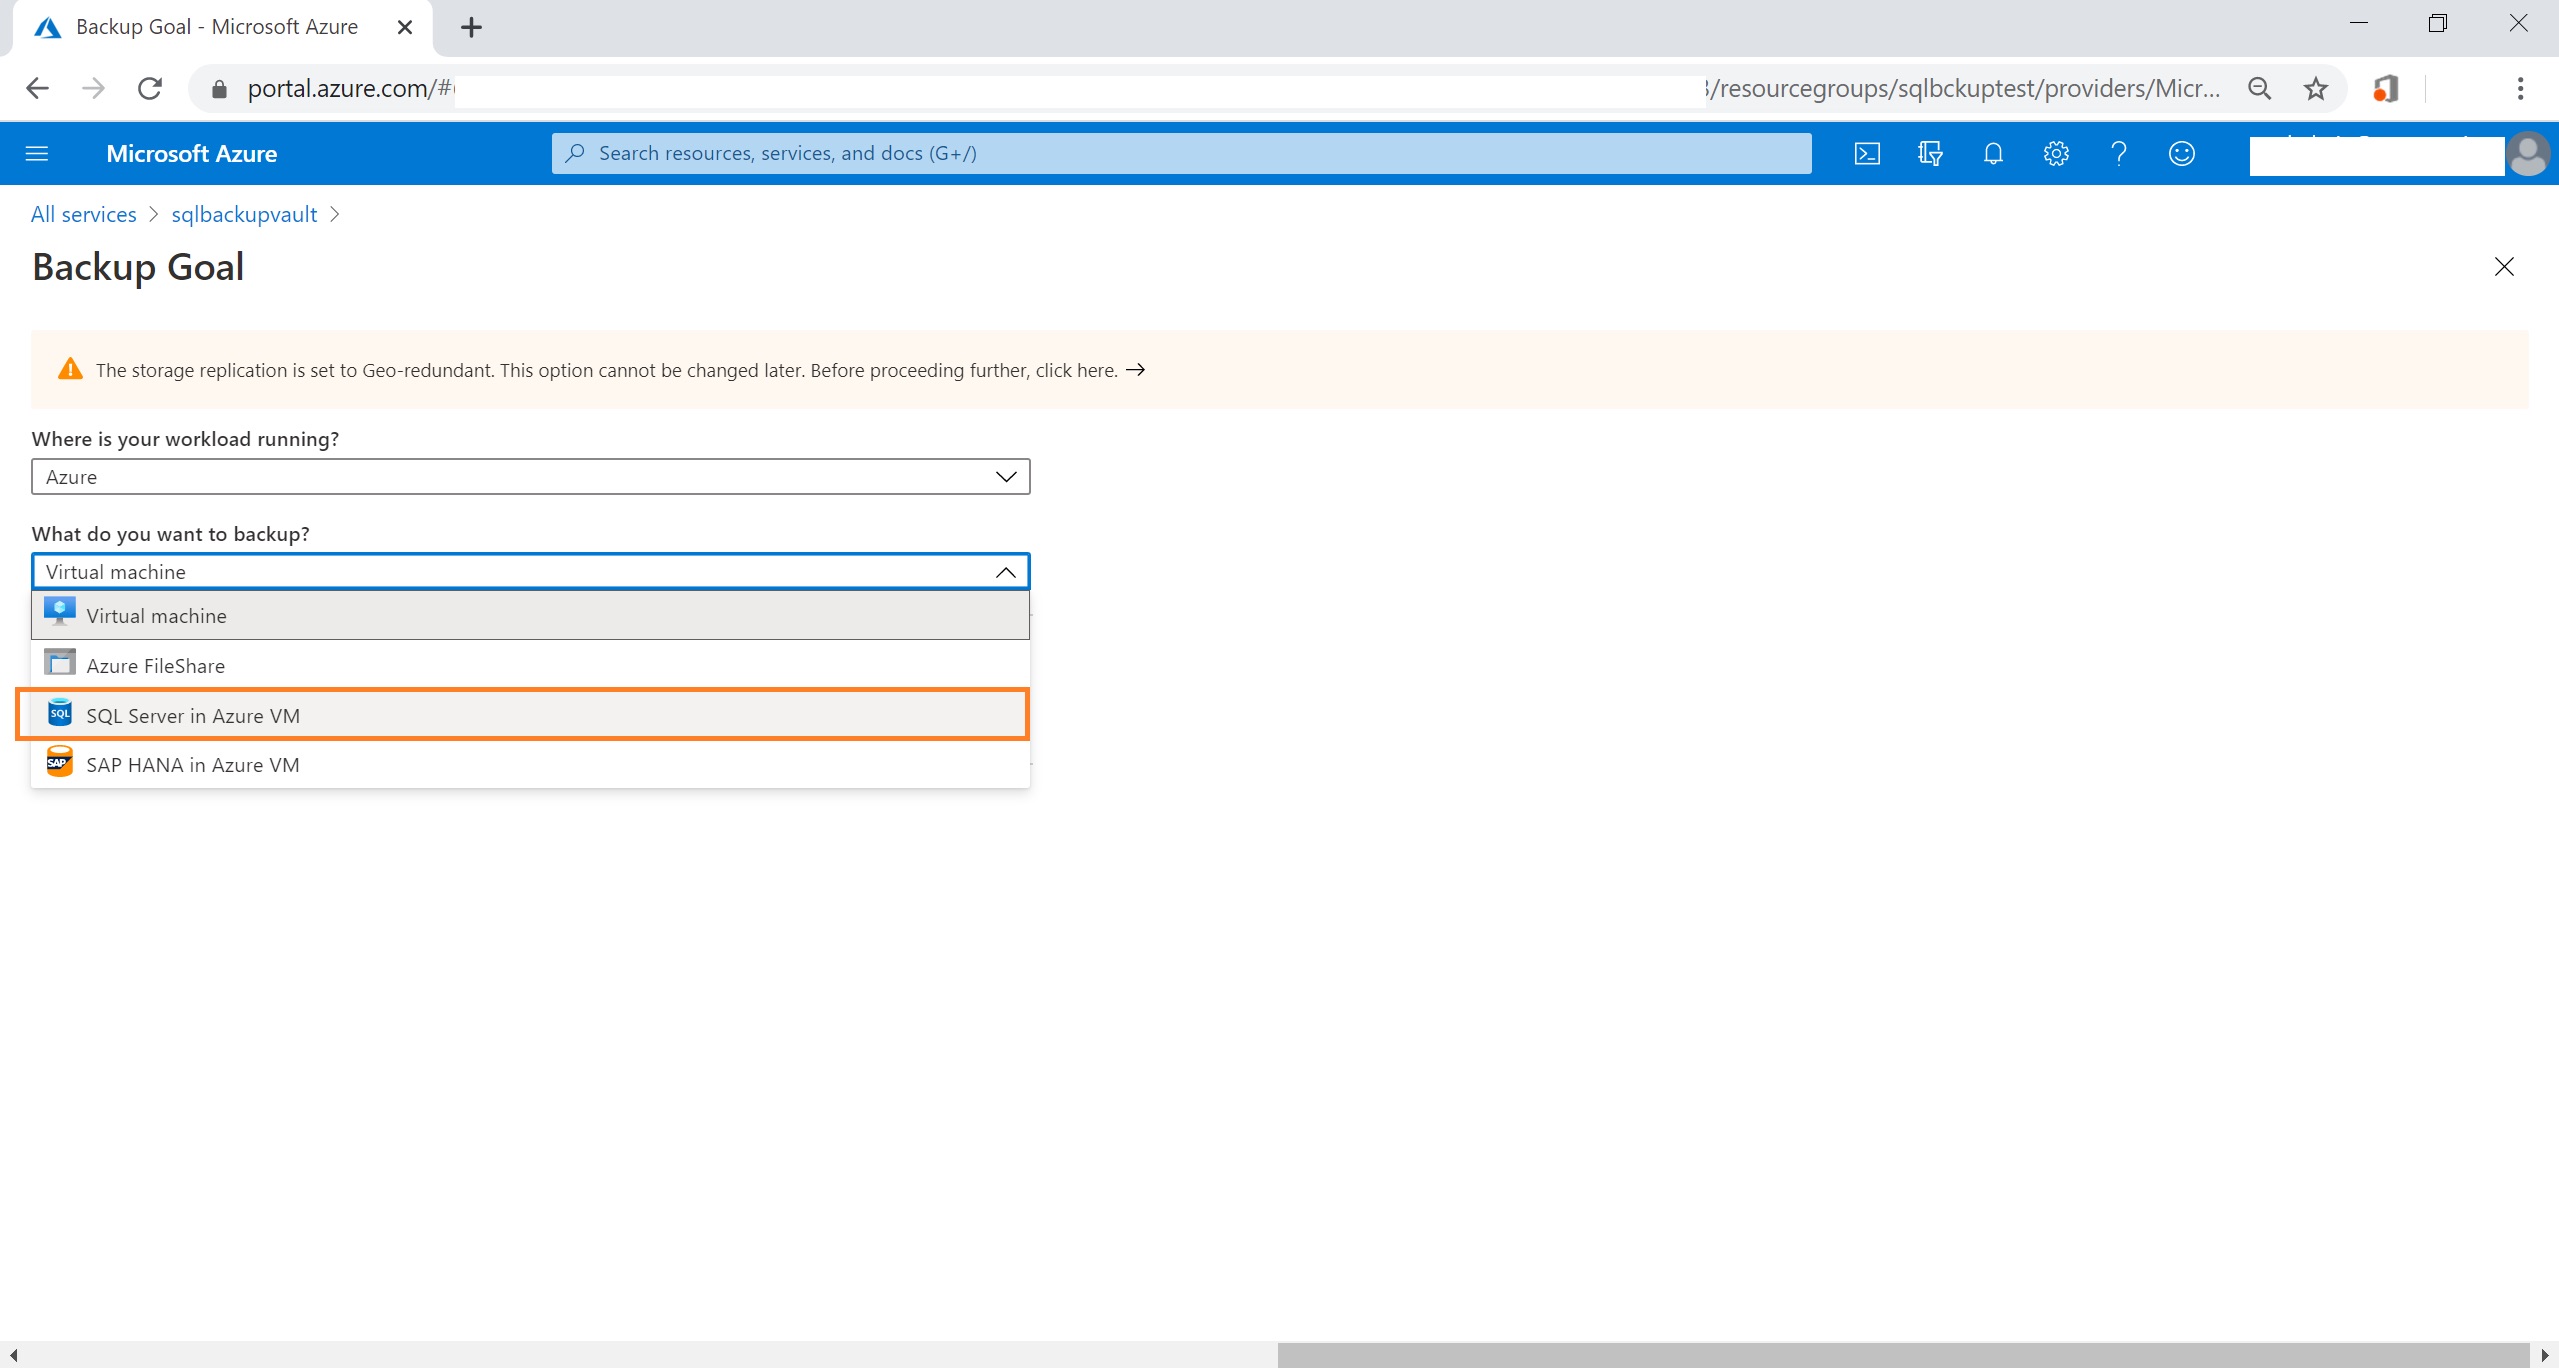This screenshot has height=1368, width=2559.
Task: Click the notifications bell icon
Action: (1992, 152)
